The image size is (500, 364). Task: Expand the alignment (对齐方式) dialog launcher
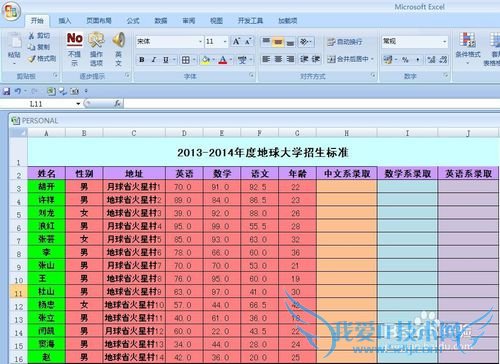pyautogui.click(x=373, y=75)
